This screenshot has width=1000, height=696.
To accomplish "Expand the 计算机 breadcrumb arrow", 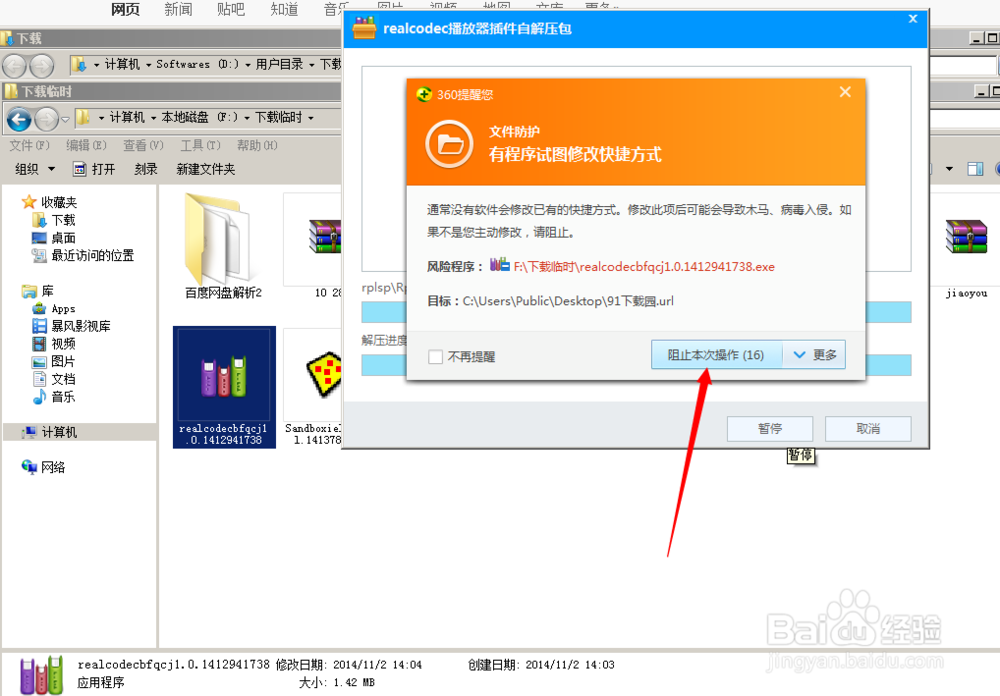I will (x=154, y=118).
